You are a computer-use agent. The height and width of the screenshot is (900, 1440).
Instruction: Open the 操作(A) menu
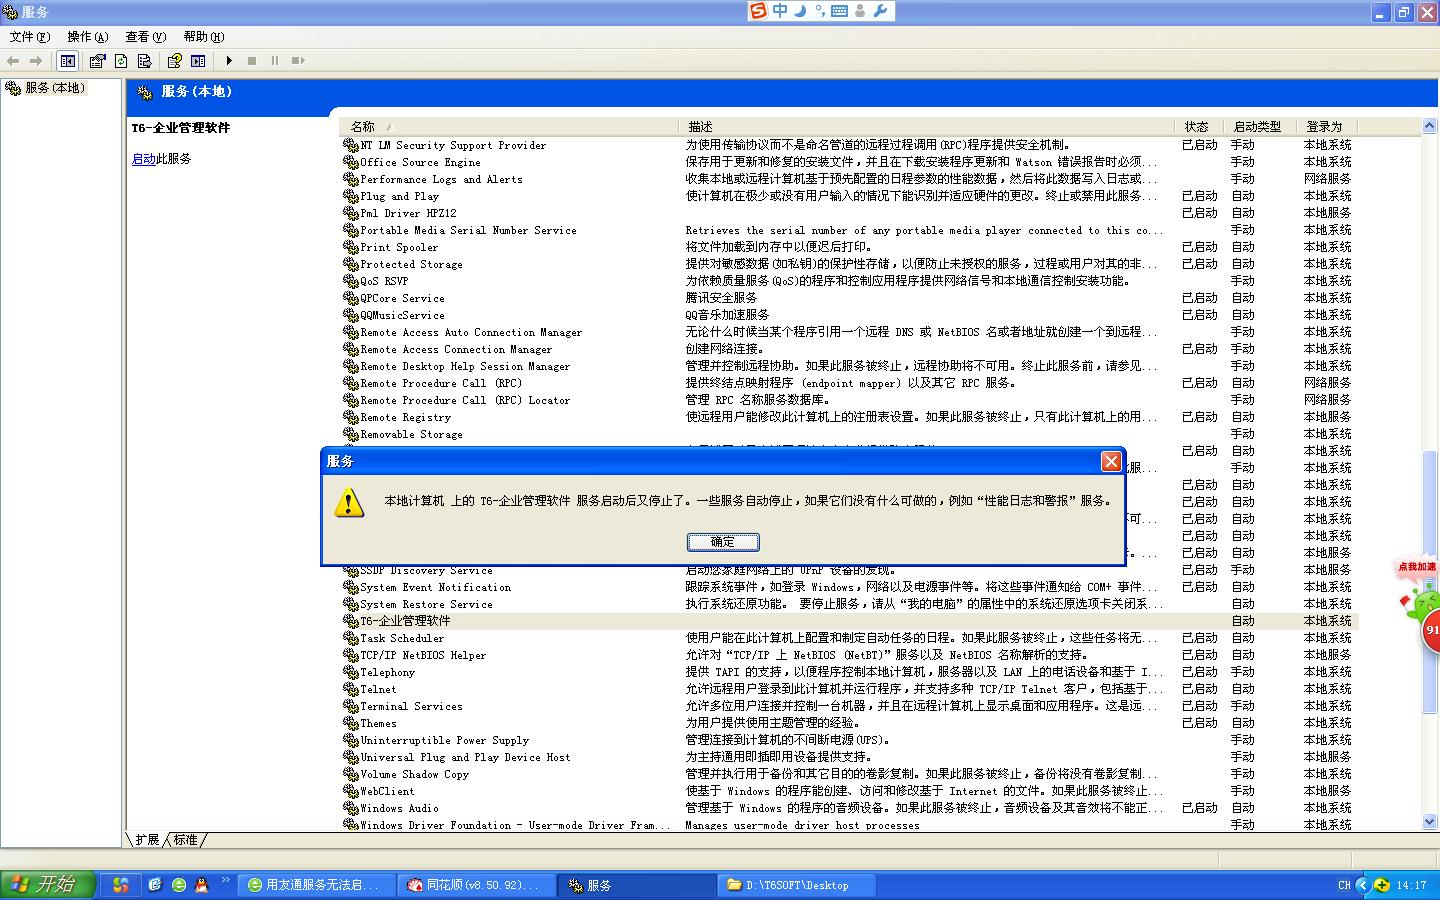tap(87, 37)
